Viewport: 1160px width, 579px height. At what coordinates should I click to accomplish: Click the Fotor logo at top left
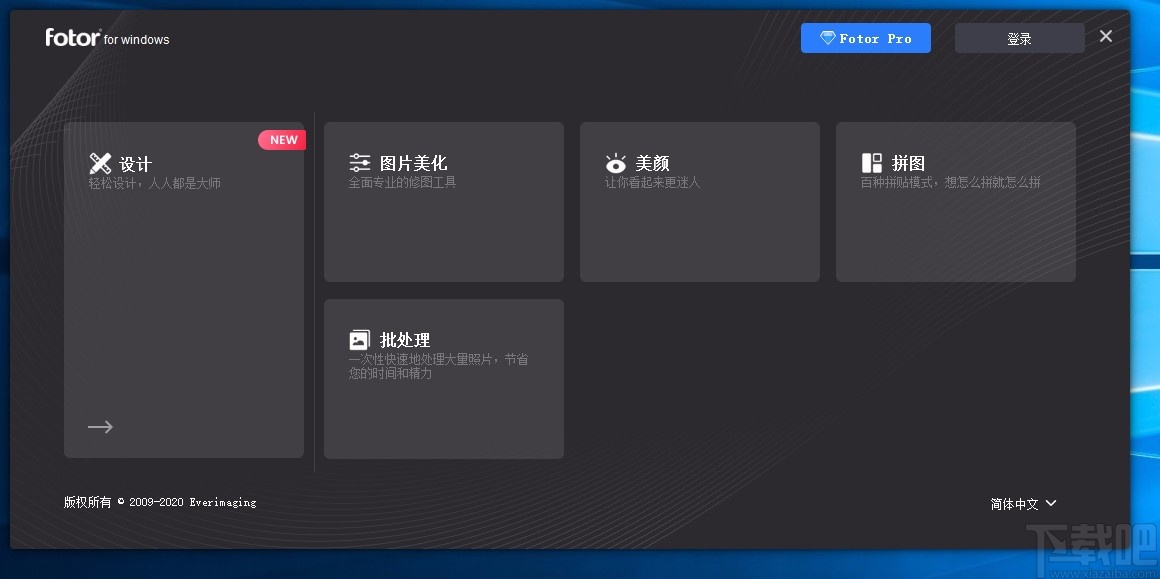tap(72, 37)
